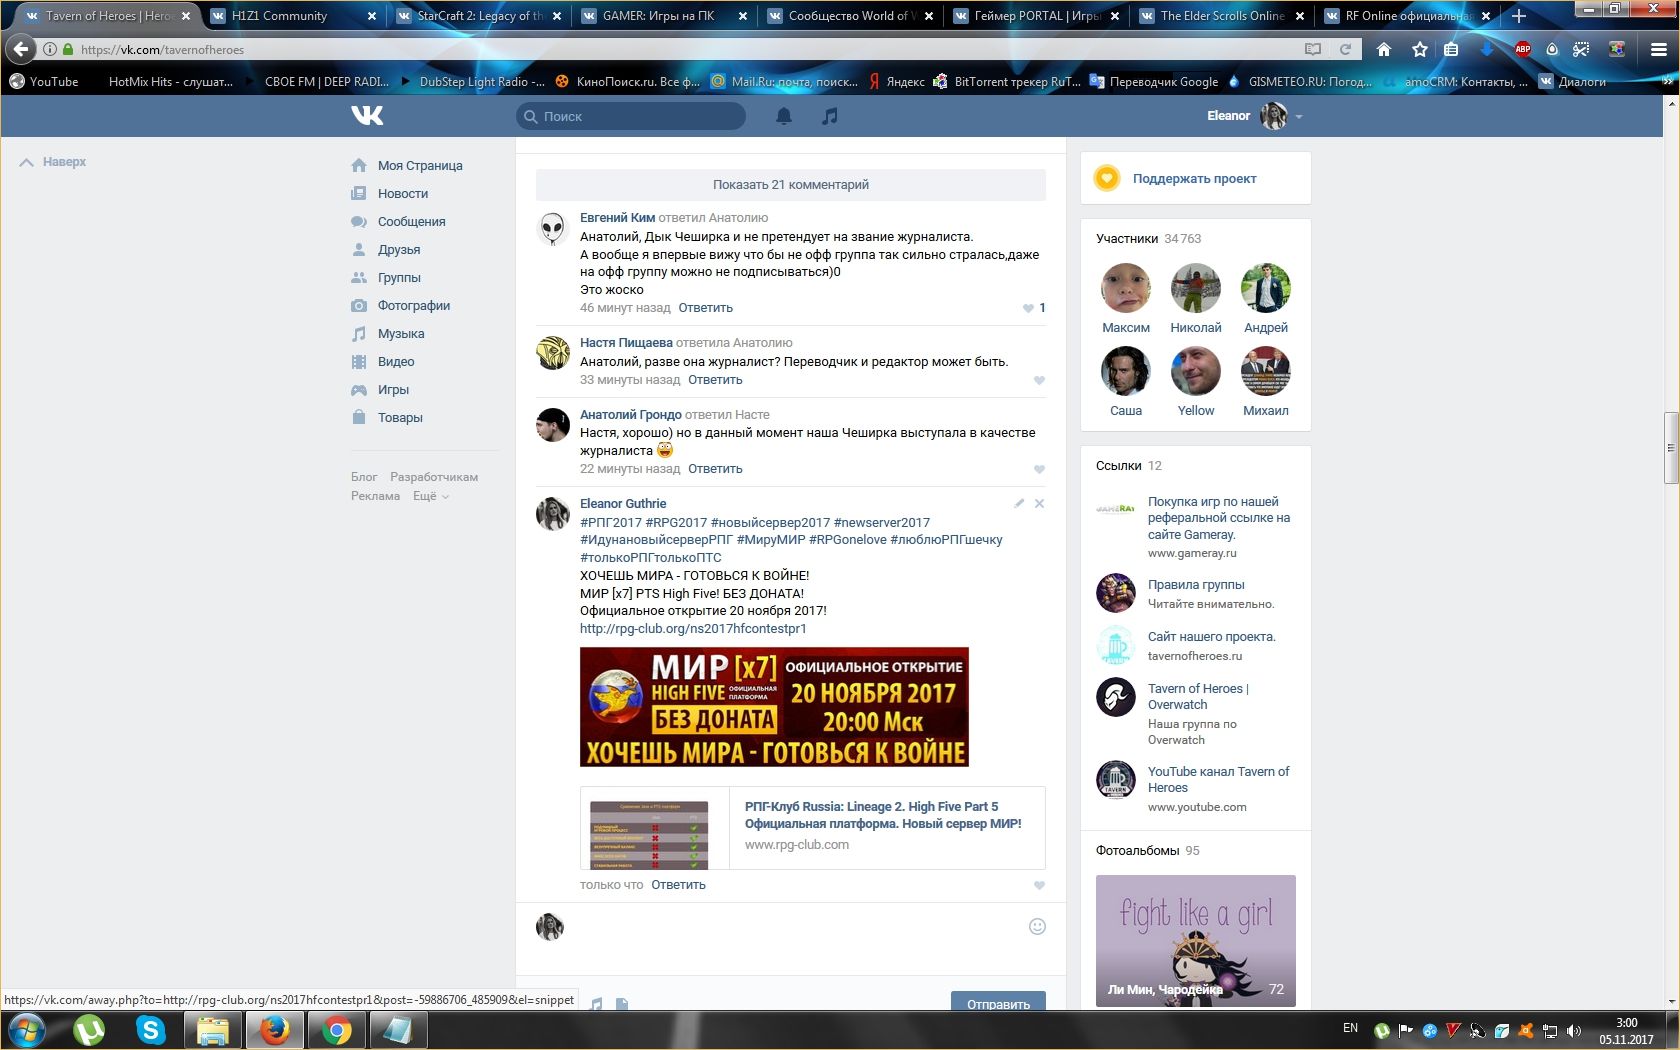The height and width of the screenshot is (1050, 1680).
Task: Open the РПГ-Клуб Russia link snippet title
Action: [x=883, y=815]
